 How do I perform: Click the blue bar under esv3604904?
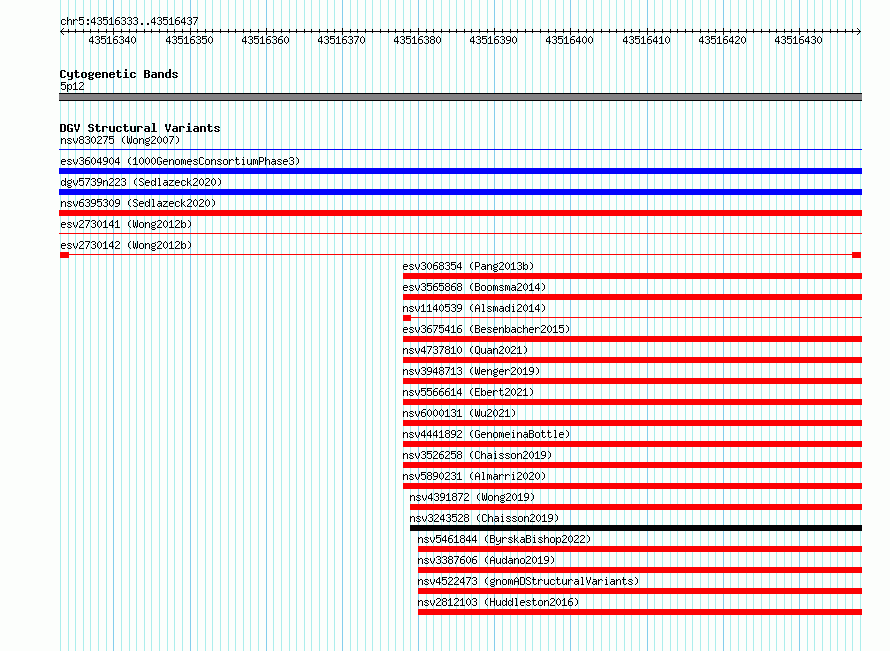[x=460, y=171]
